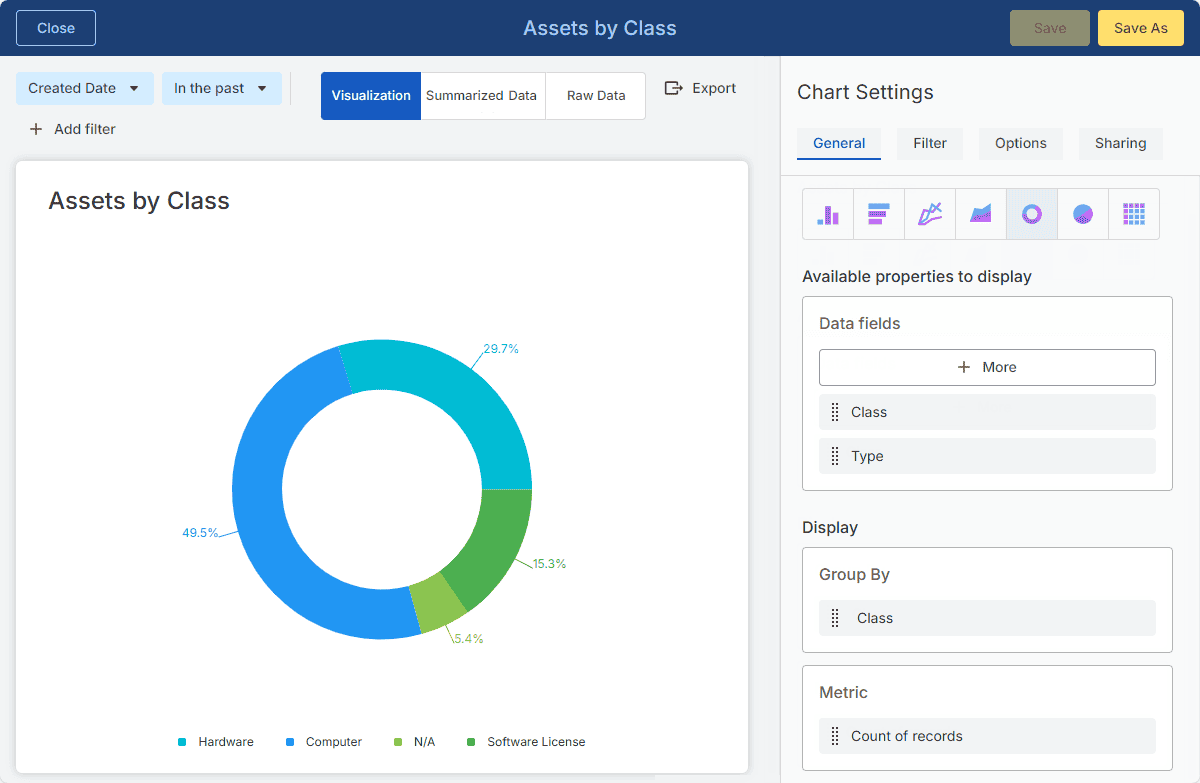Choose the table grid chart type
This screenshot has width=1200, height=783.
pos(1134,214)
